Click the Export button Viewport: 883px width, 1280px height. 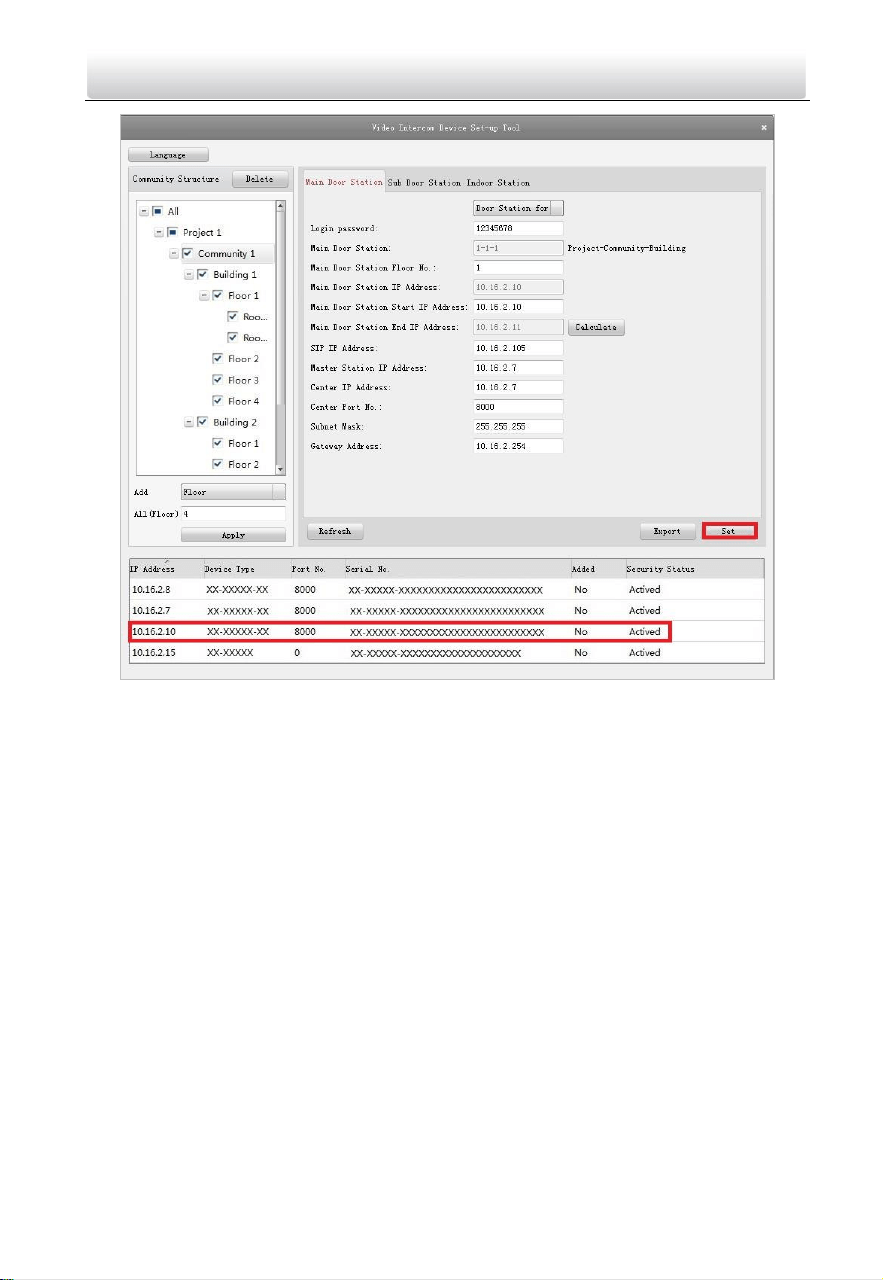pos(667,532)
